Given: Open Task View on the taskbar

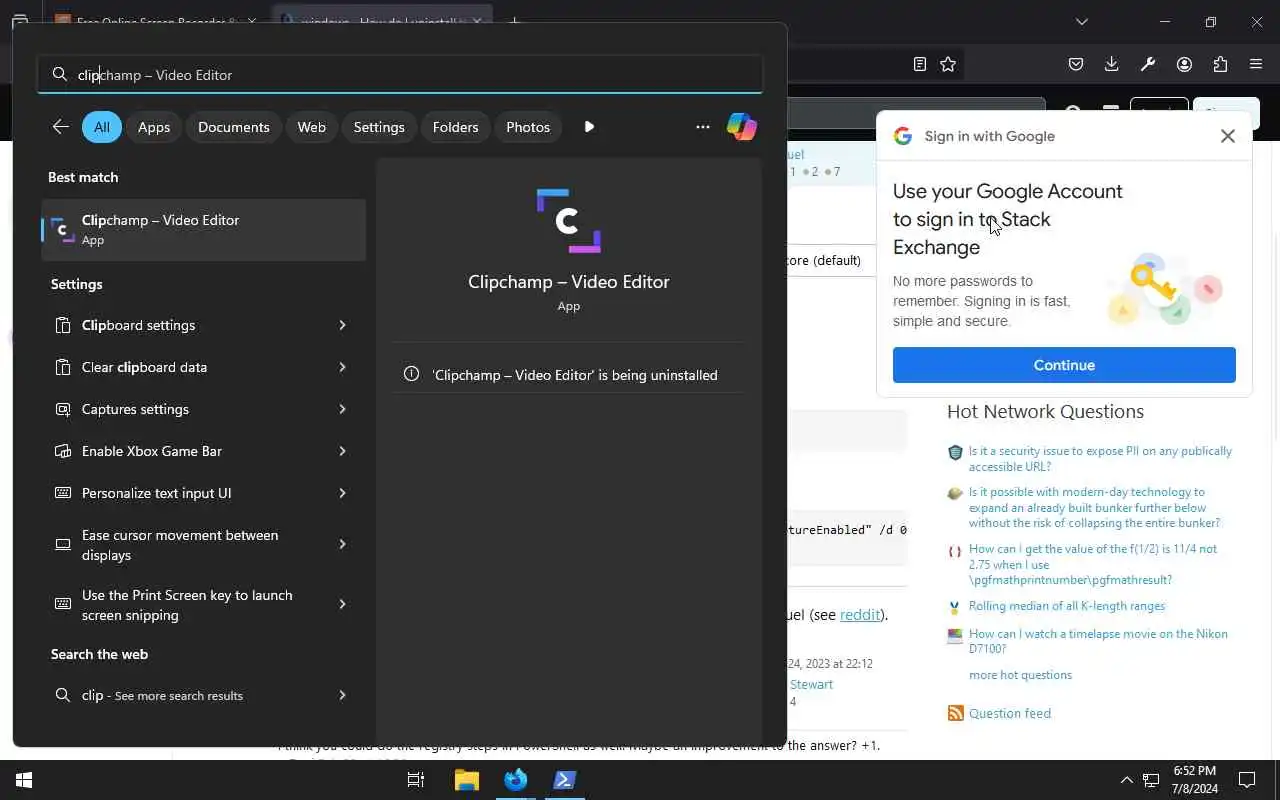Looking at the screenshot, I should pos(416,780).
